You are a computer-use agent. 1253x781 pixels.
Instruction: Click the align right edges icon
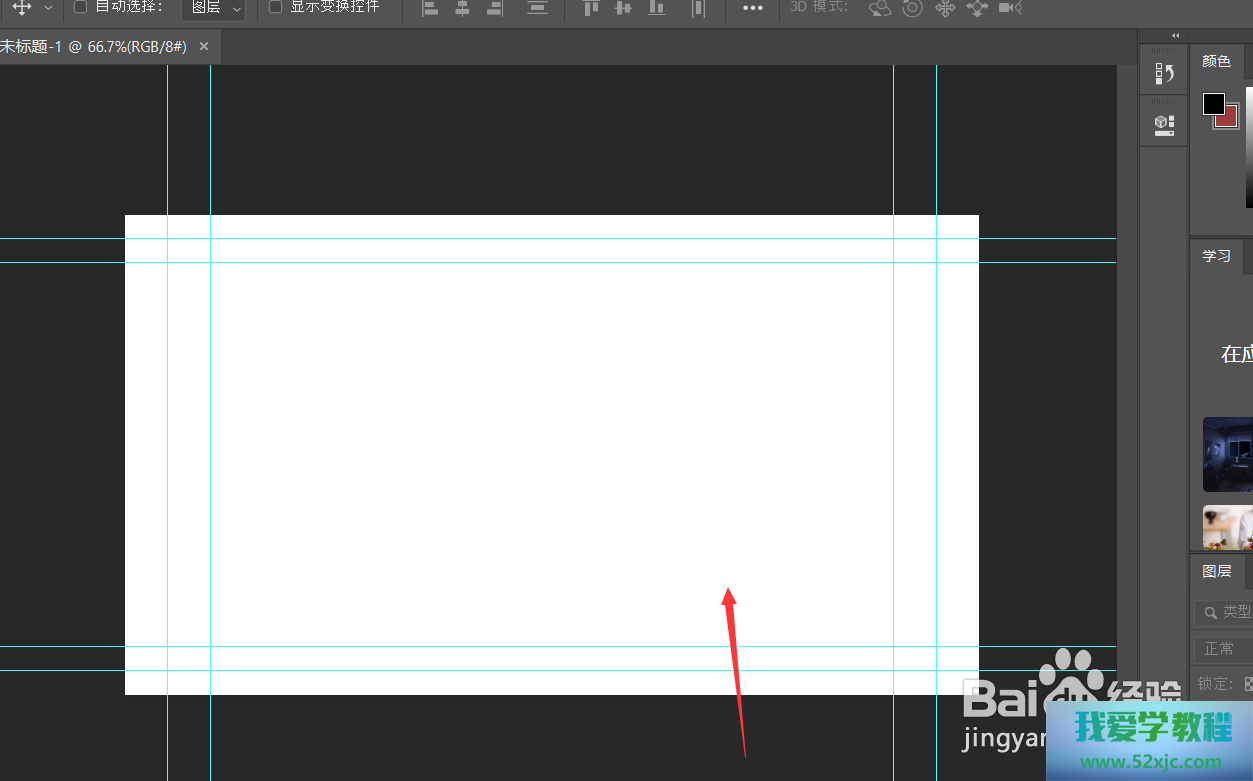[494, 8]
